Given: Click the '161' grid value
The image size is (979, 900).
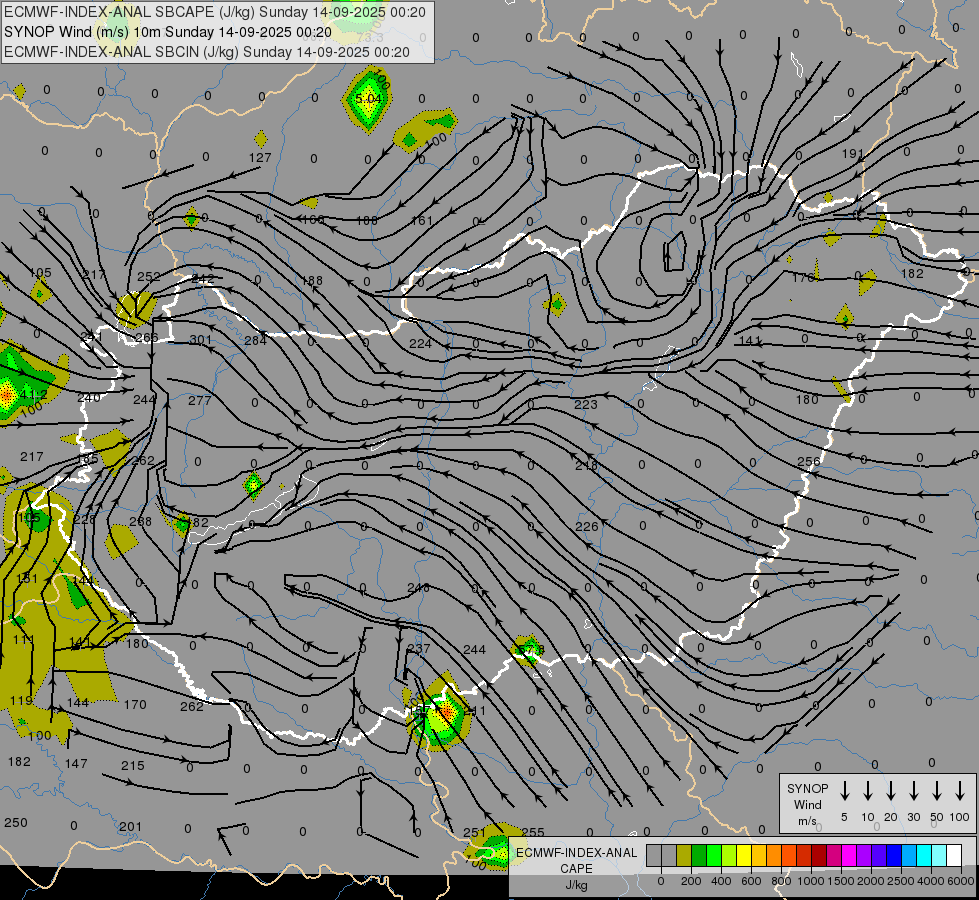Looking at the screenshot, I should (422, 220).
